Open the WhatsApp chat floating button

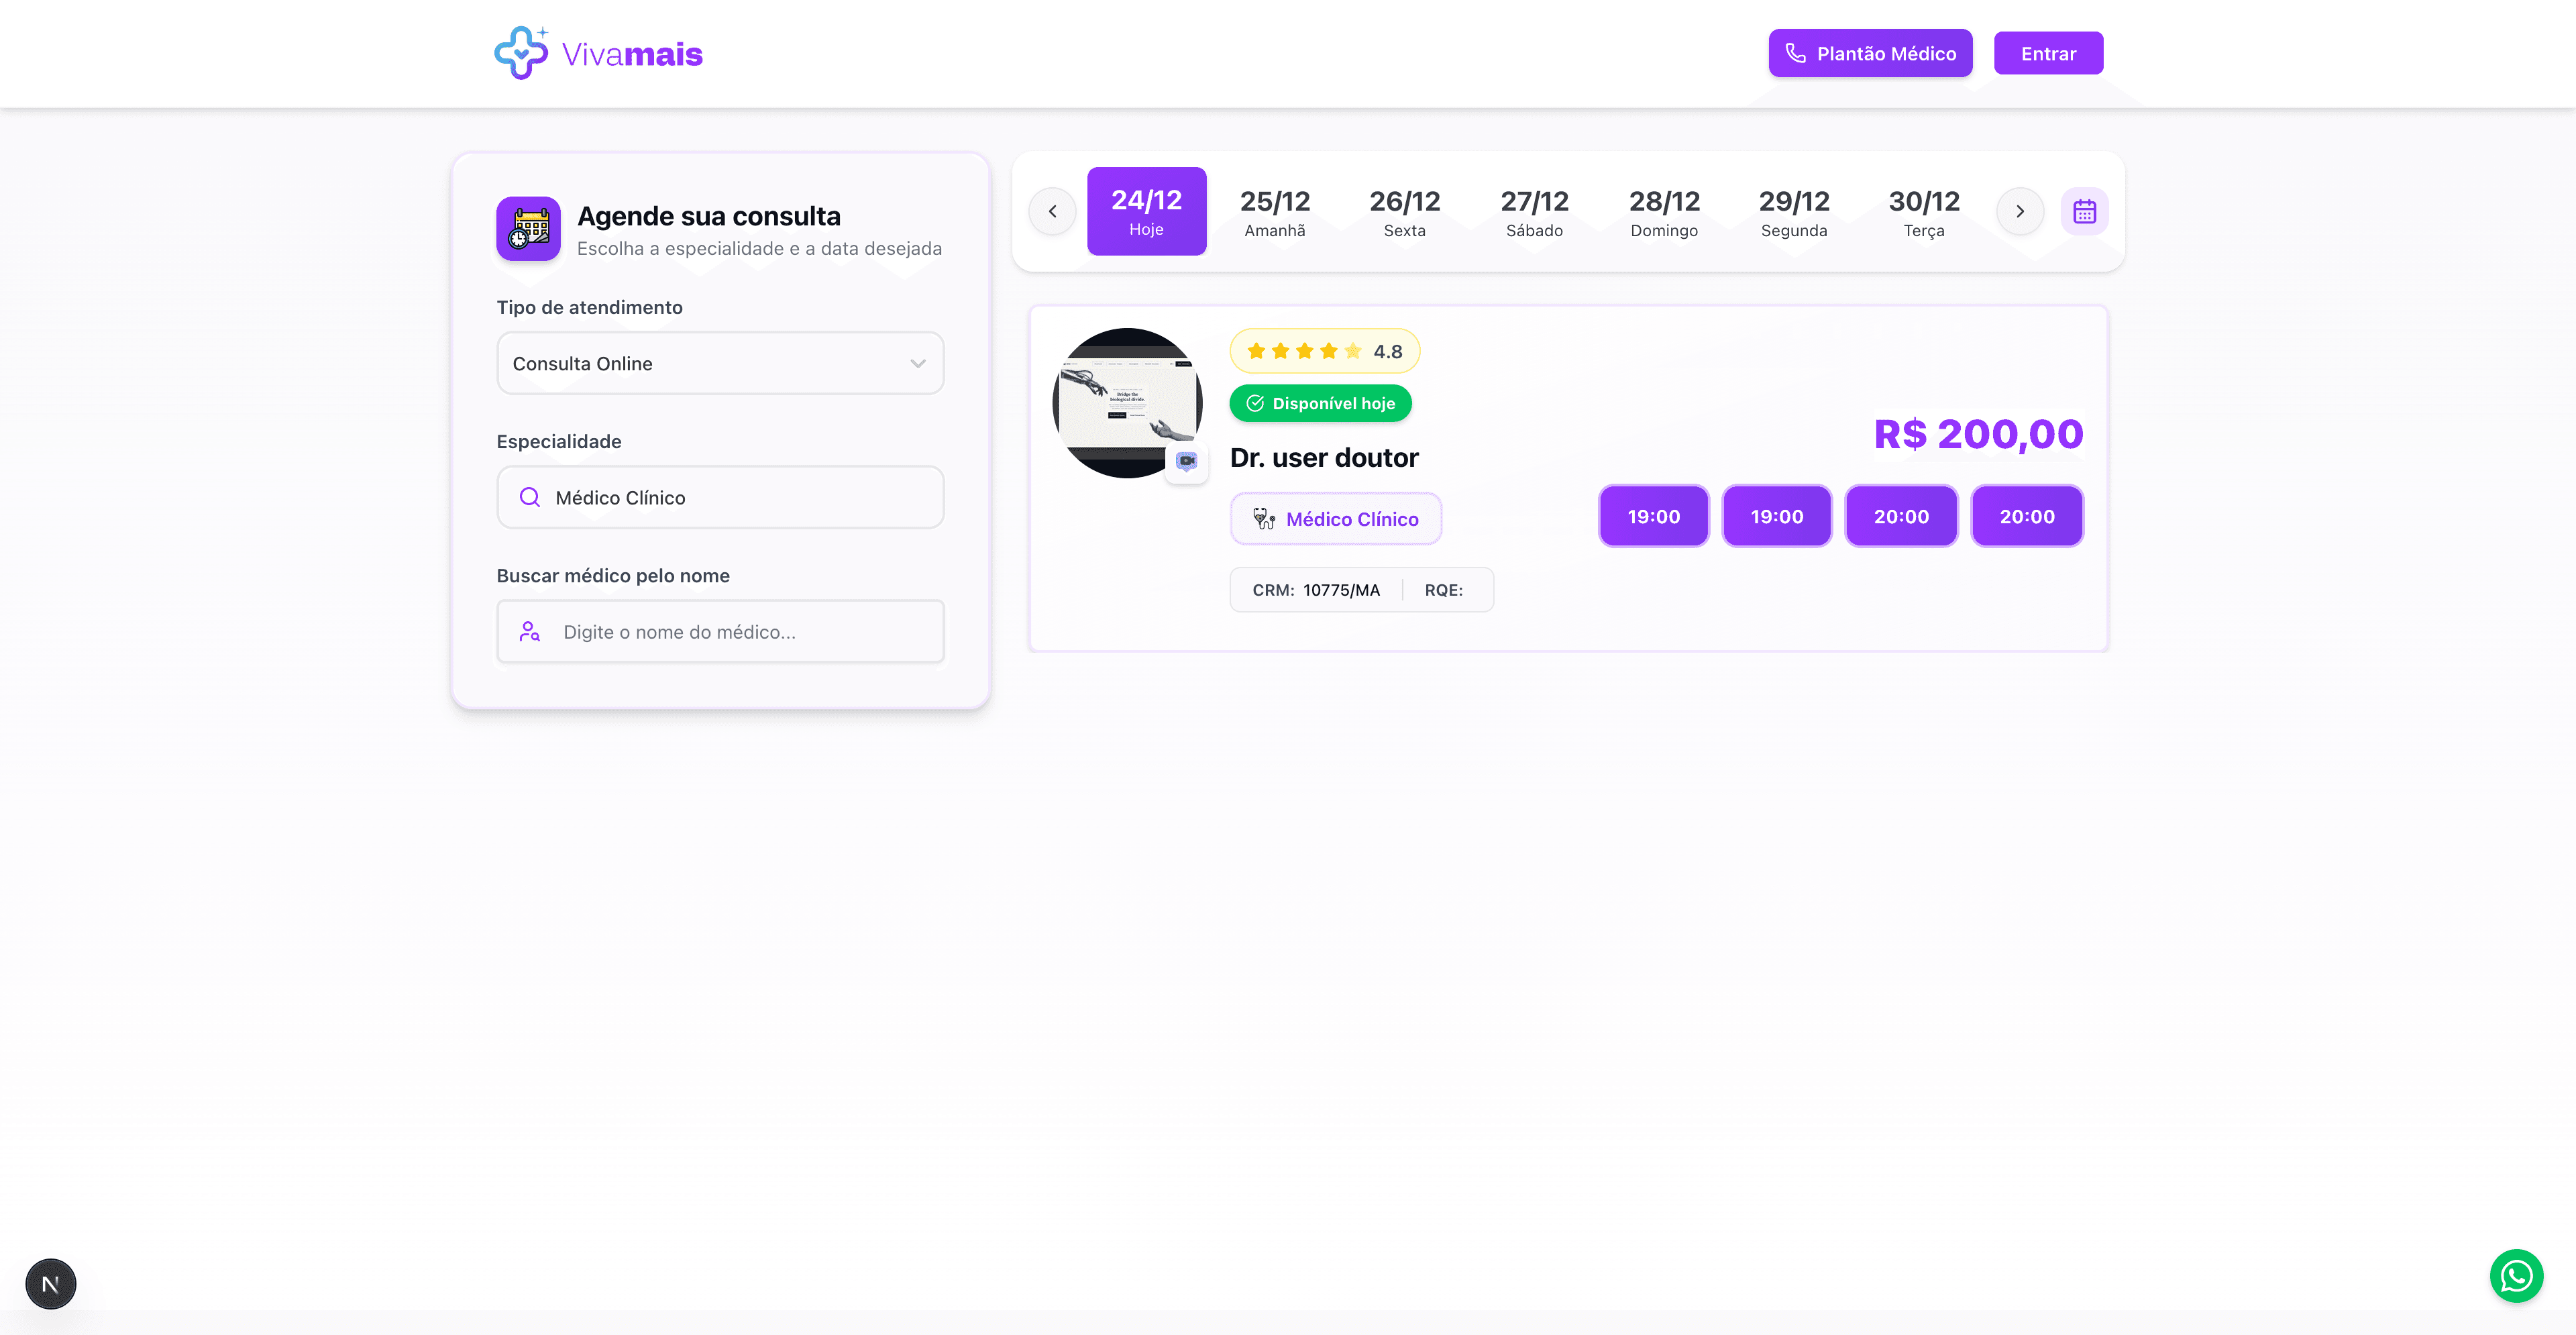(2516, 1276)
